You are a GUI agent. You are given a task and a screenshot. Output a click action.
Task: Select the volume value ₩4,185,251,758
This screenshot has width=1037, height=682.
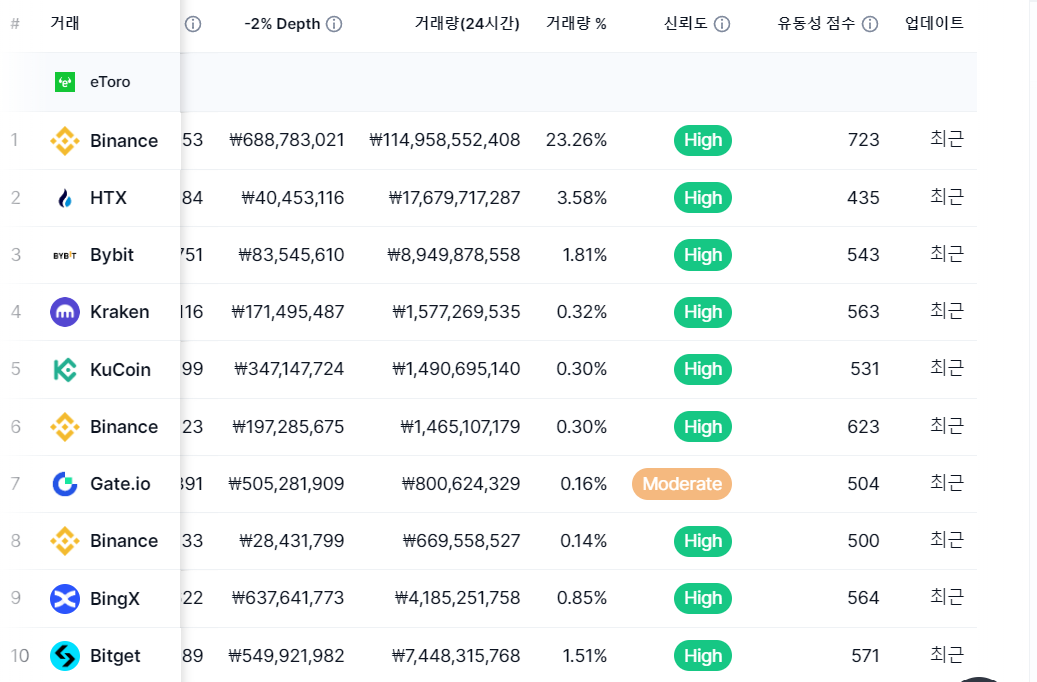(x=457, y=599)
